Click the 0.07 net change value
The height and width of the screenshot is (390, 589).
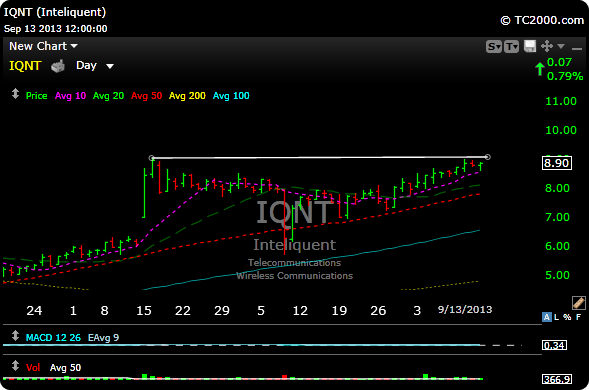(559, 62)
